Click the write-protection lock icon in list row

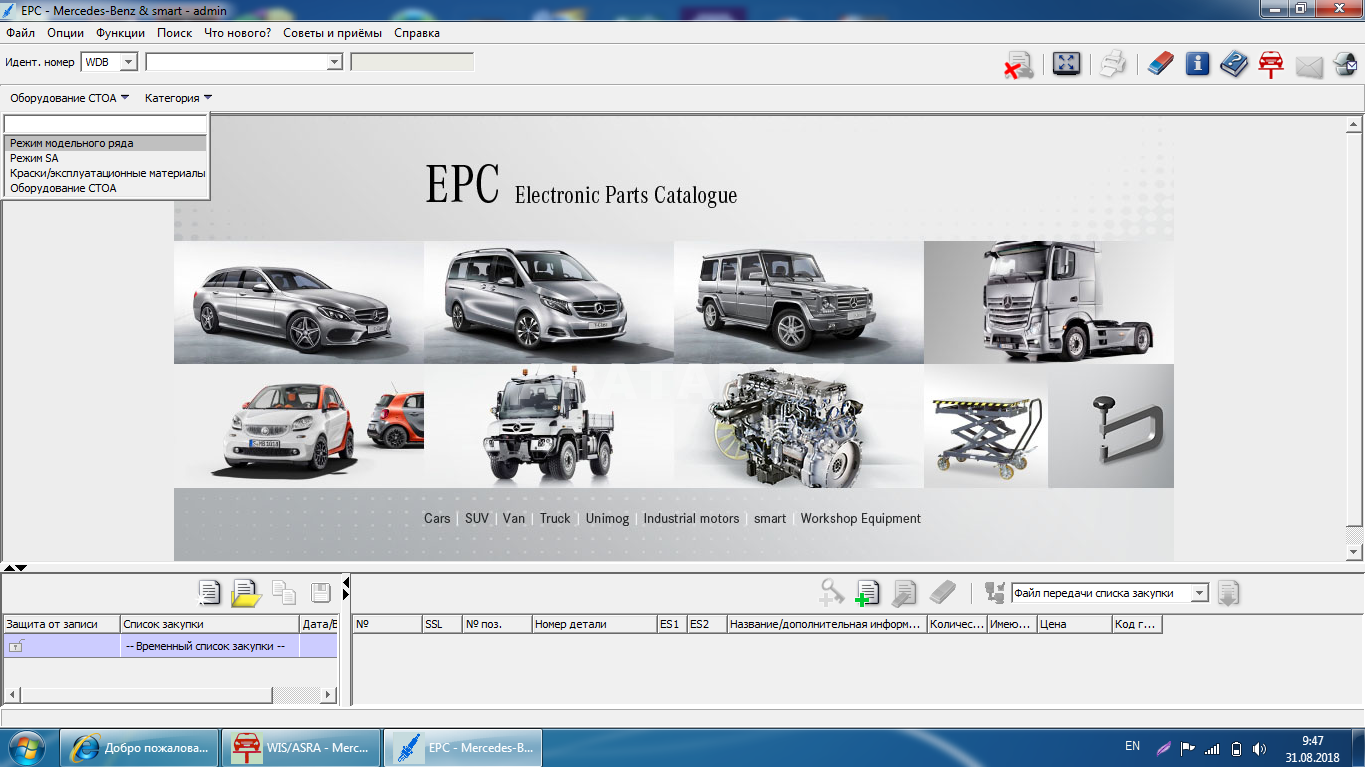click(x=16, y=646)
